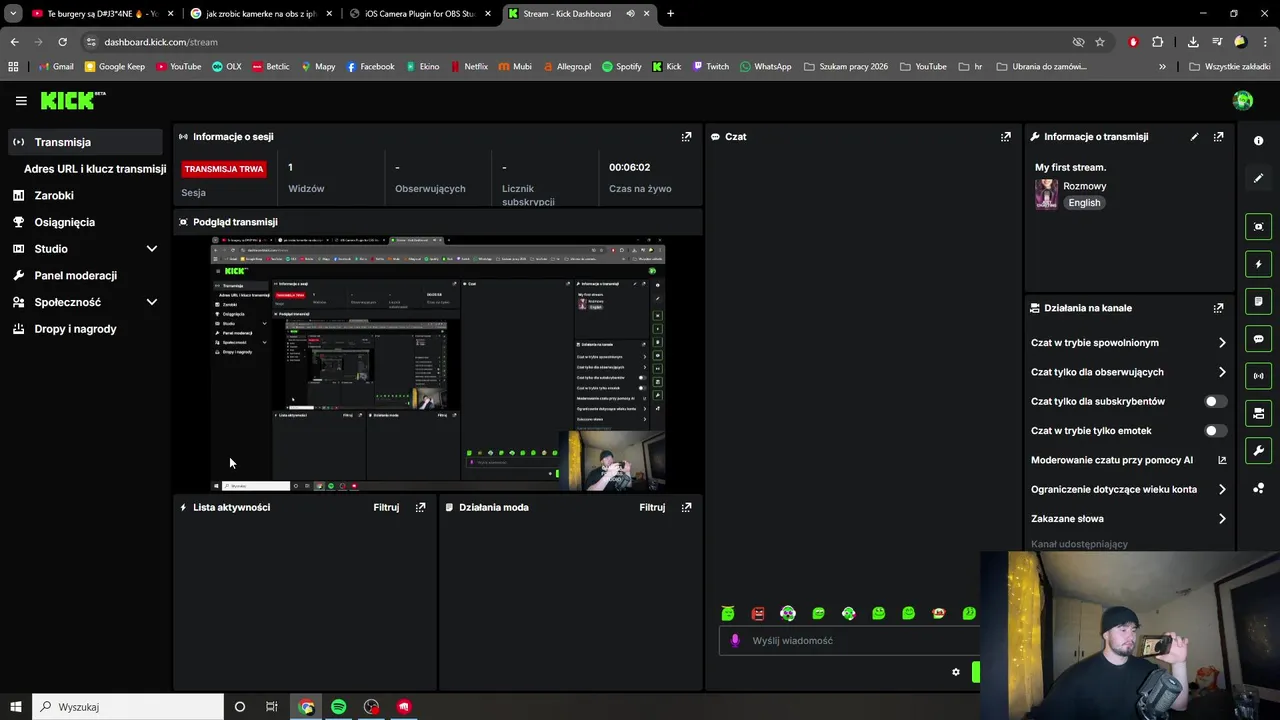Click the TRANSMISJA TRWA live badge

(224, 169)
